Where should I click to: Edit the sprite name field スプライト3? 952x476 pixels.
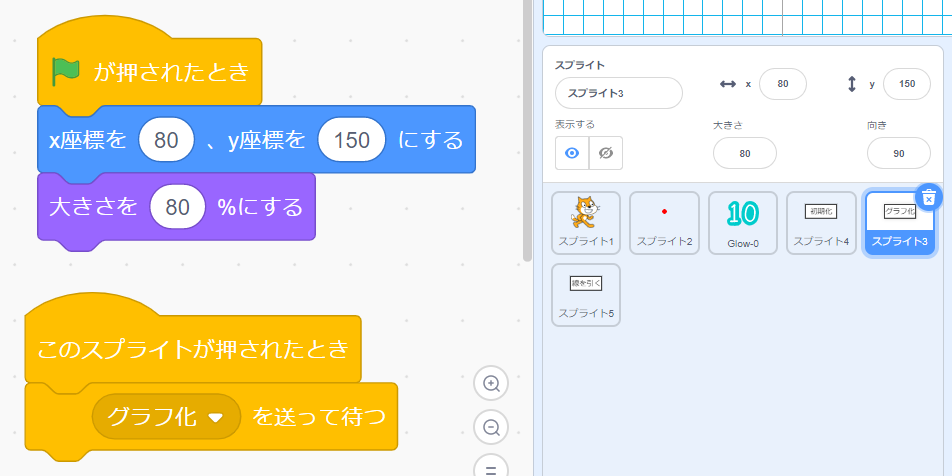(x=619, y=93)
